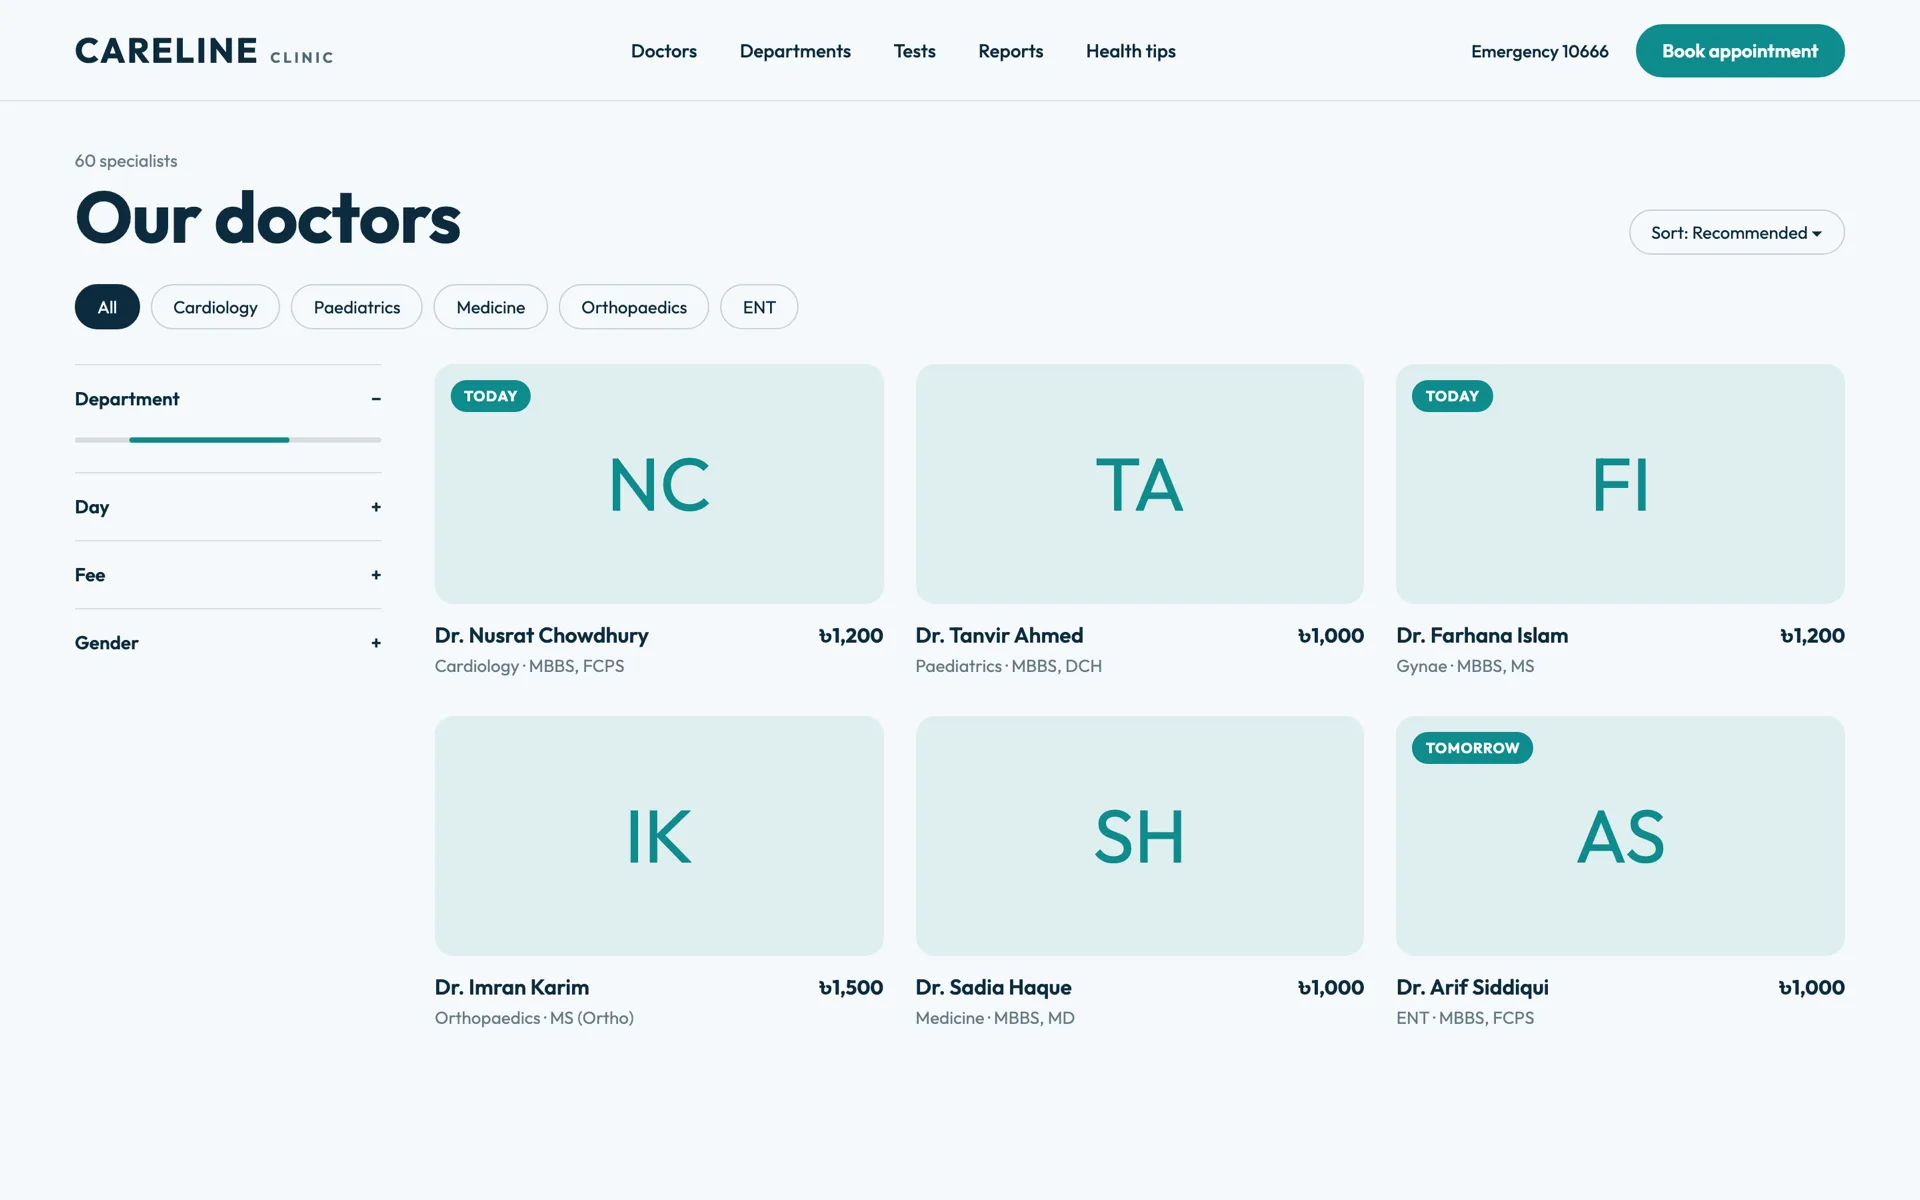
Task: Click the 'Cardiology · MBBS, FCPS' text
Action: pos(529,666)
